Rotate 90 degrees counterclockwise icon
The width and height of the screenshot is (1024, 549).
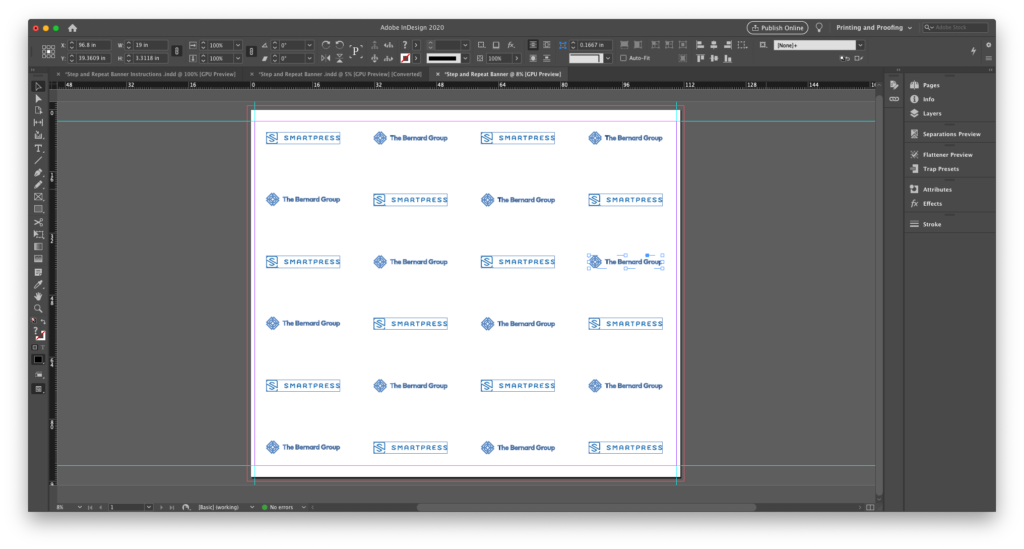click(340, 45)
